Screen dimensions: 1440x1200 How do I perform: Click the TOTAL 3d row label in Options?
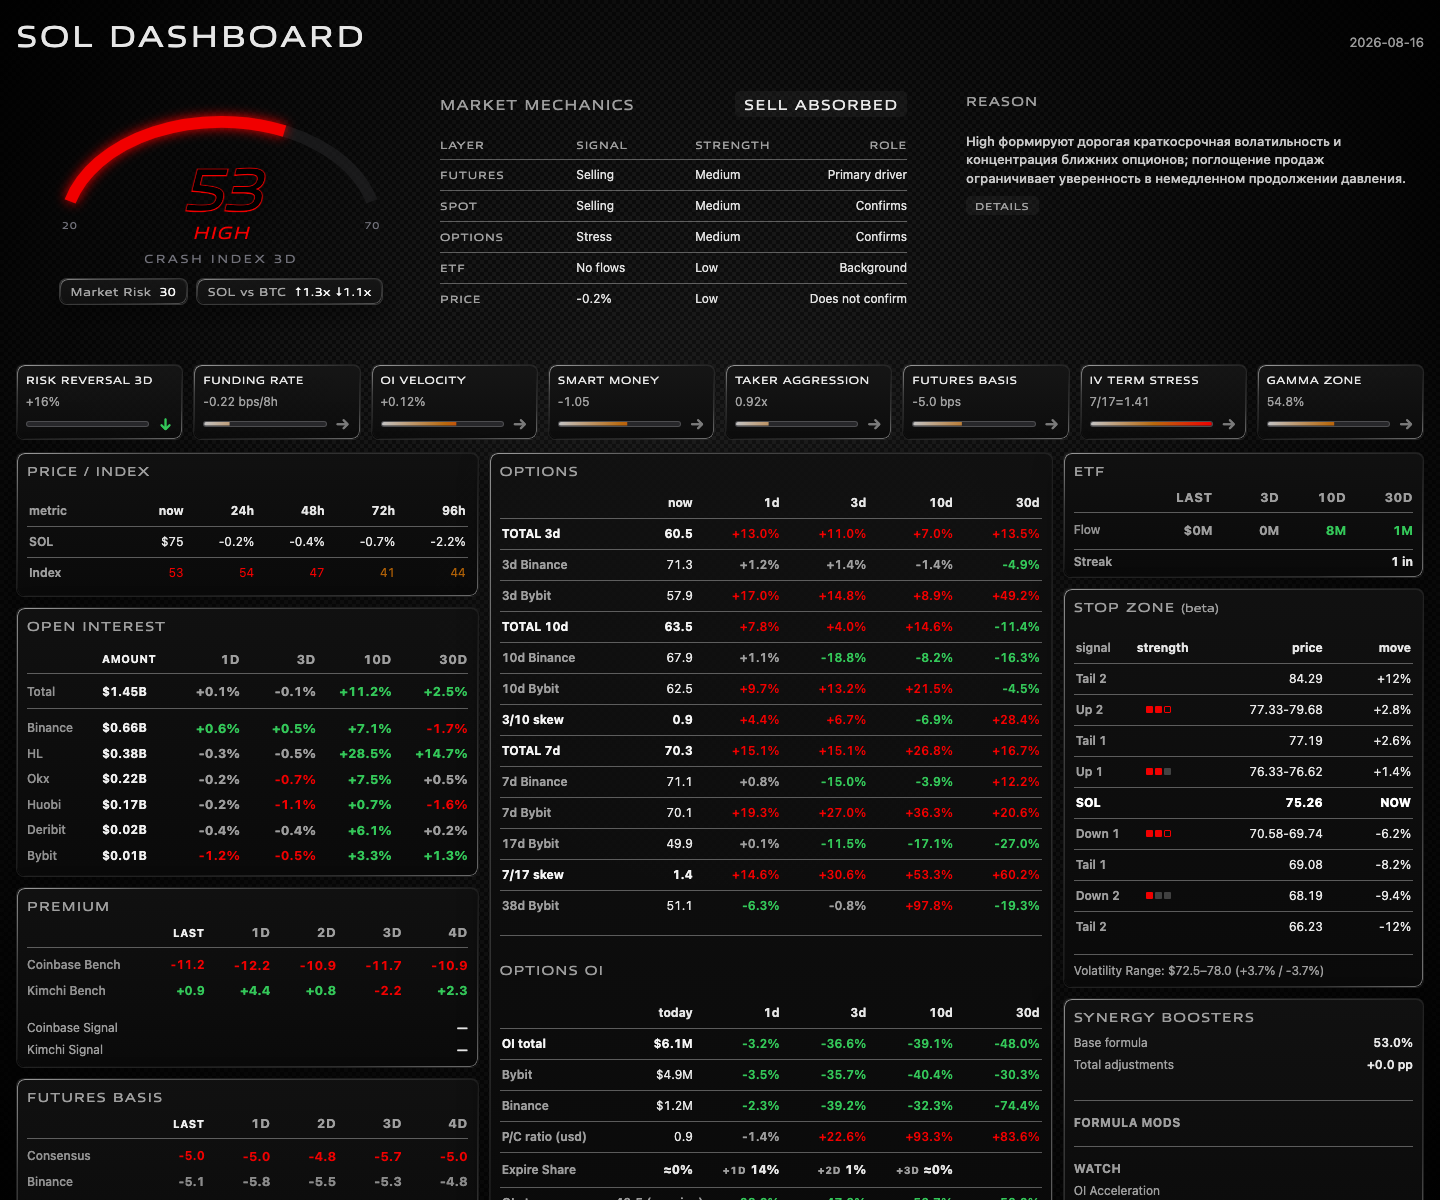(x=531, y=534)
